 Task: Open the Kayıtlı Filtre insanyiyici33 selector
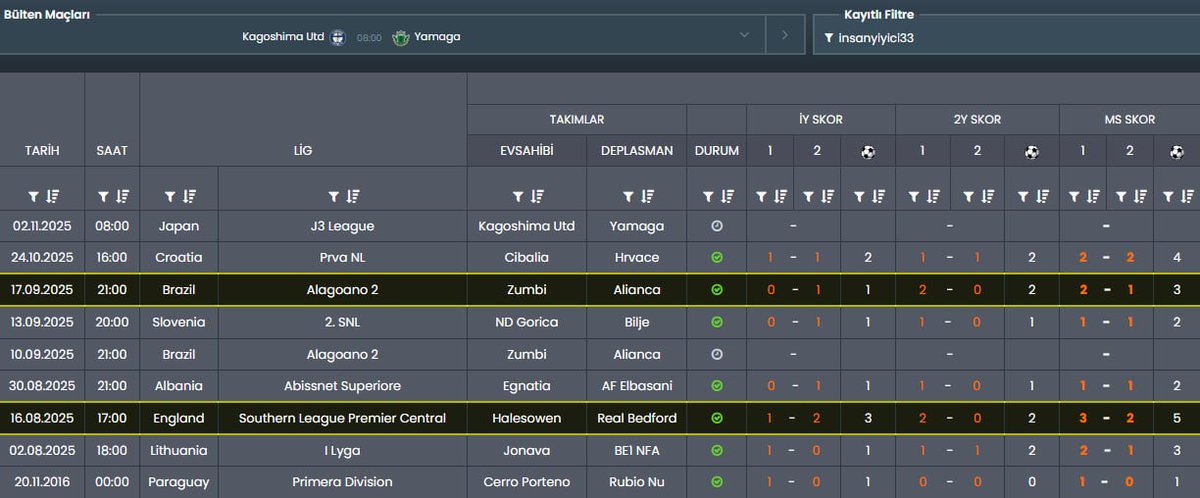tap(1006, 38)
